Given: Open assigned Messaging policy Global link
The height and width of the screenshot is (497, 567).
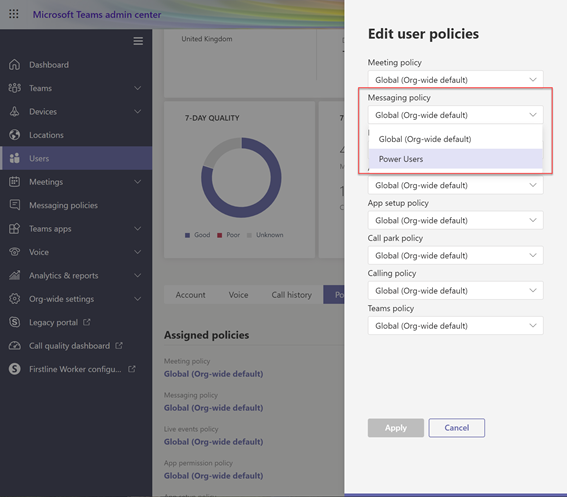Looking at the screenshot, I should (x=213, y=408).
